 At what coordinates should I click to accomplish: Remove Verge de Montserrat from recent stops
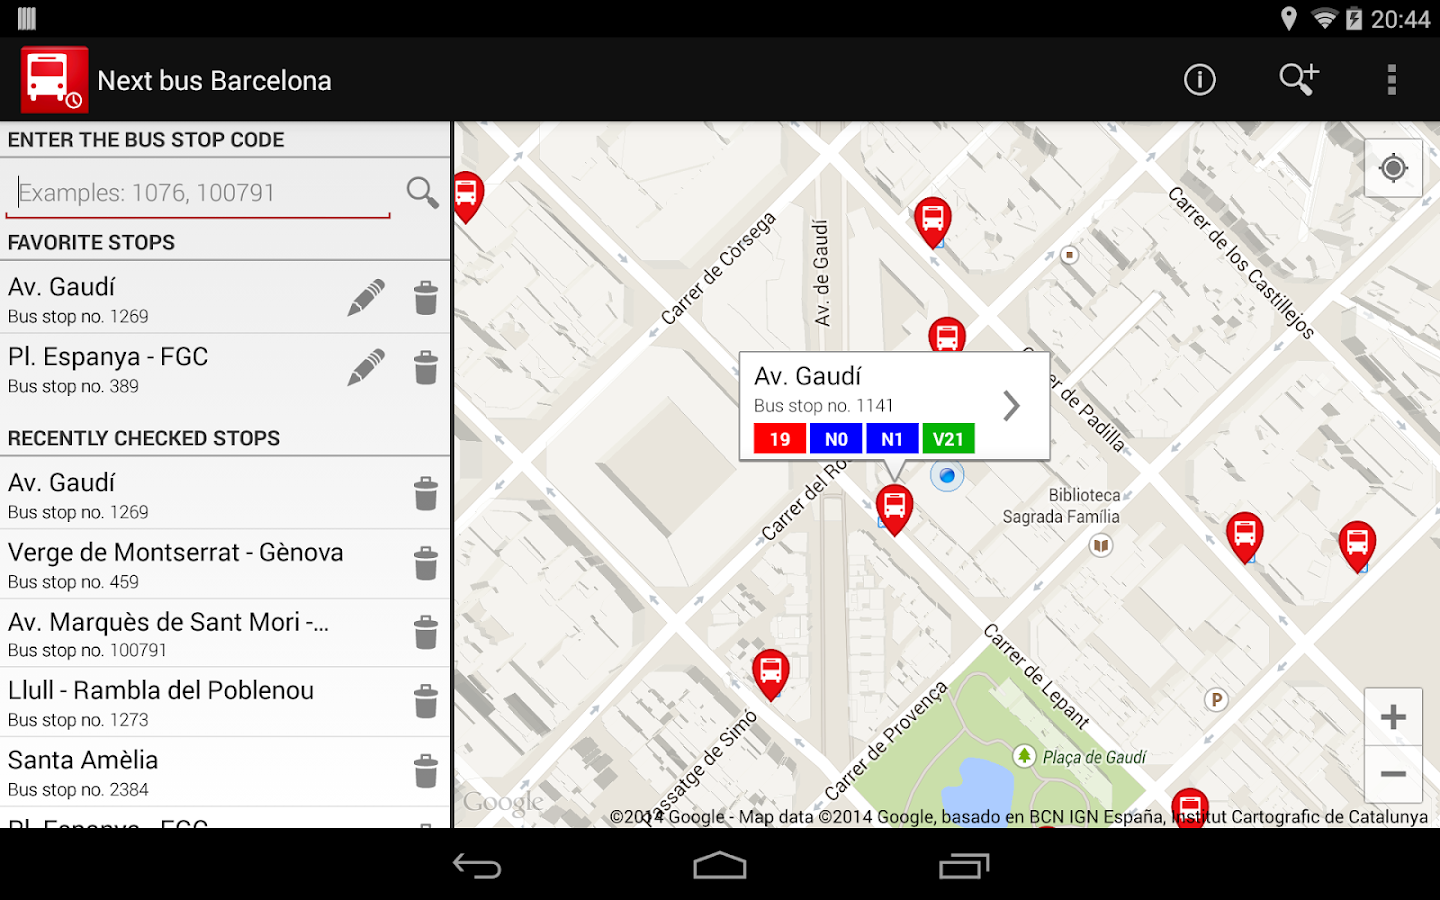[x=426, y=563]
